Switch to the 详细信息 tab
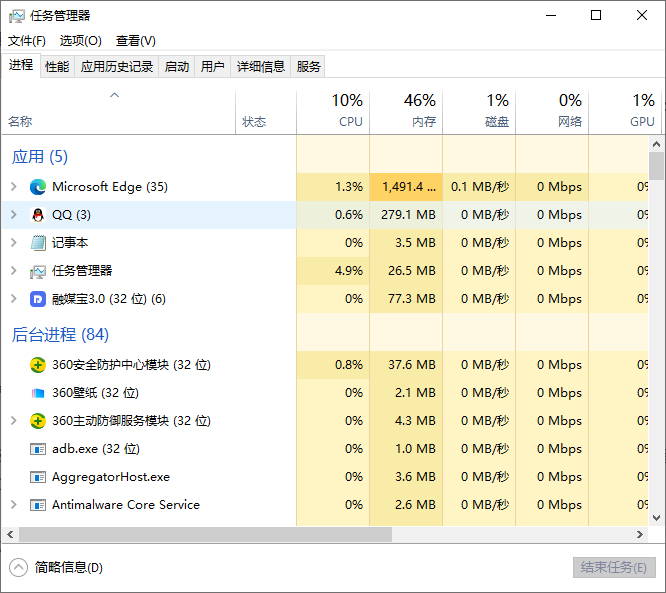This screenshot has height=593, width=666. coord(260,67)
